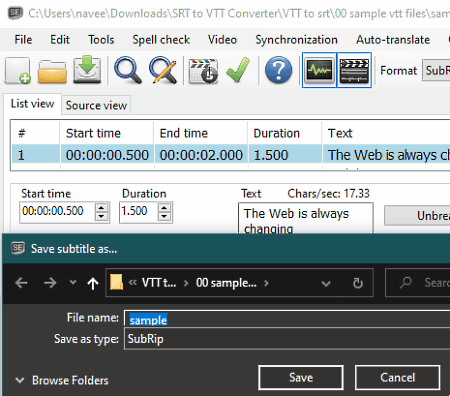Screen dimensions: 450x396
Task: Click the Save button
Action: click(301, 378)
